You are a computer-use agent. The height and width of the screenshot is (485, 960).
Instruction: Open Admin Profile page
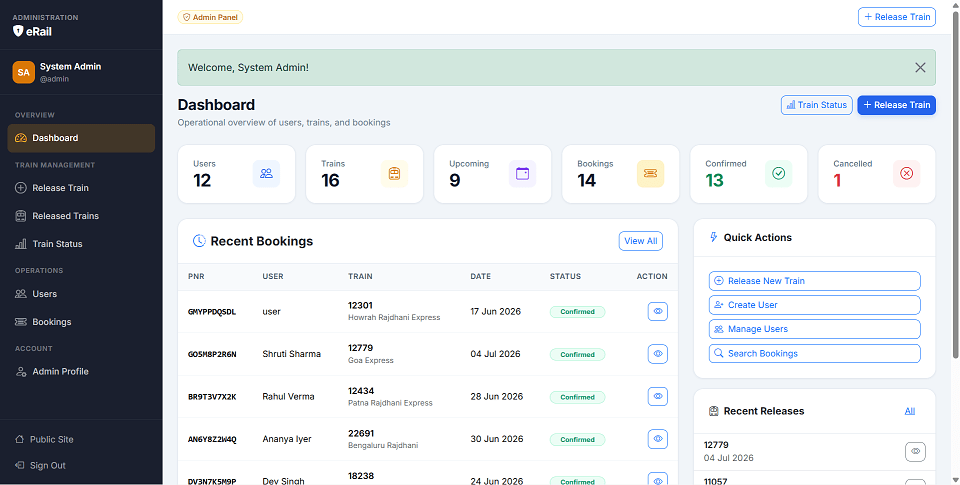[x=81, y=372]
